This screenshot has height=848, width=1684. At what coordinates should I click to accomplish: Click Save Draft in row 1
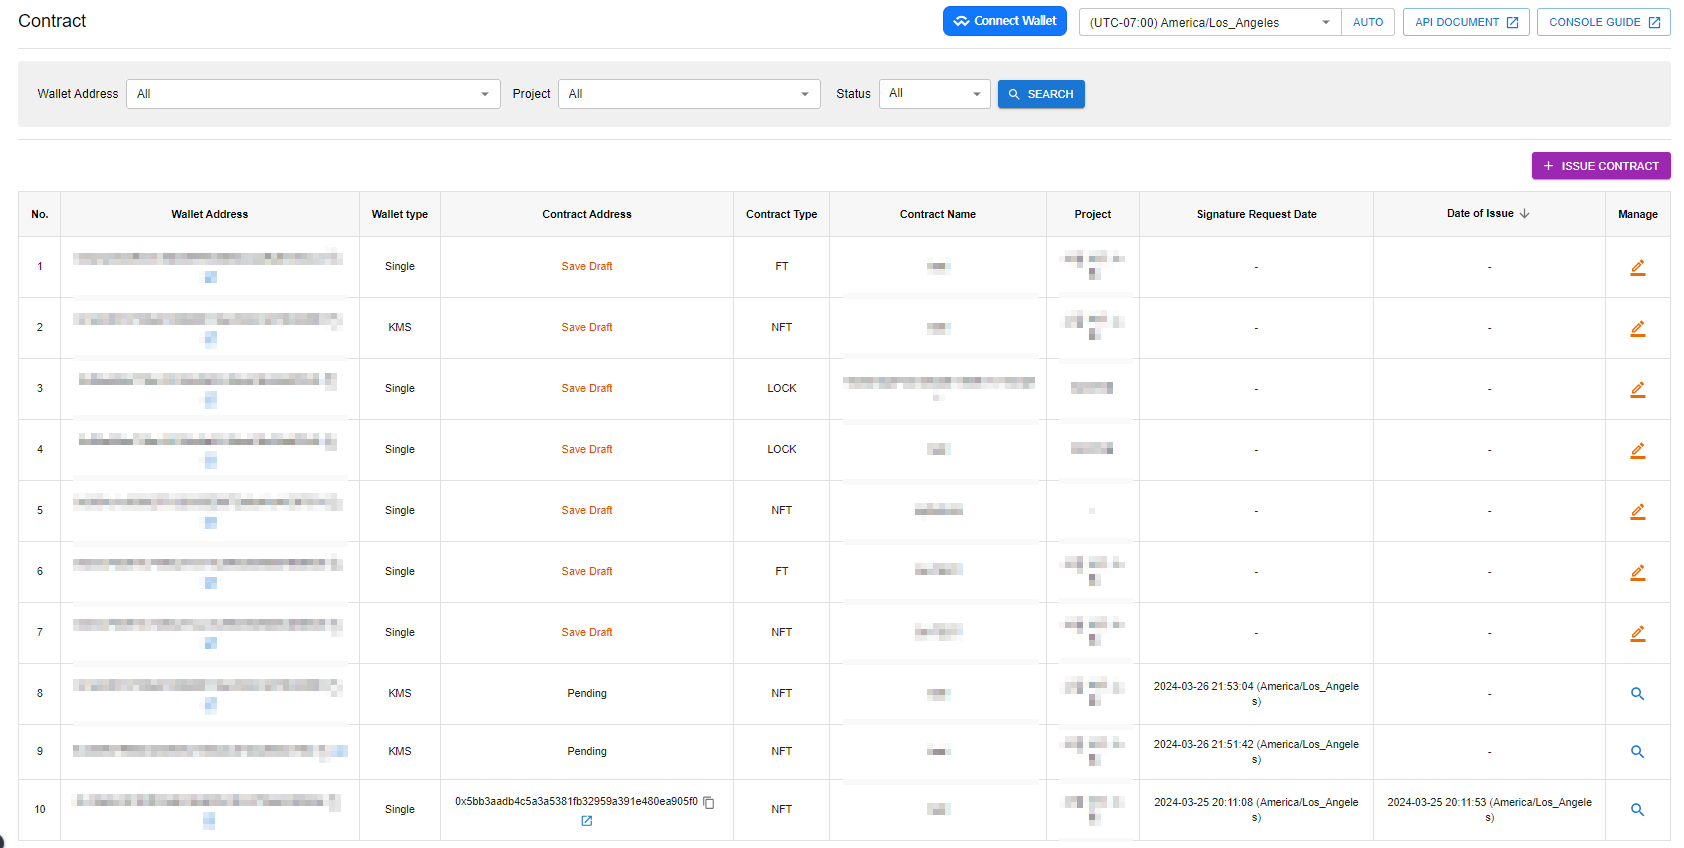587,267
